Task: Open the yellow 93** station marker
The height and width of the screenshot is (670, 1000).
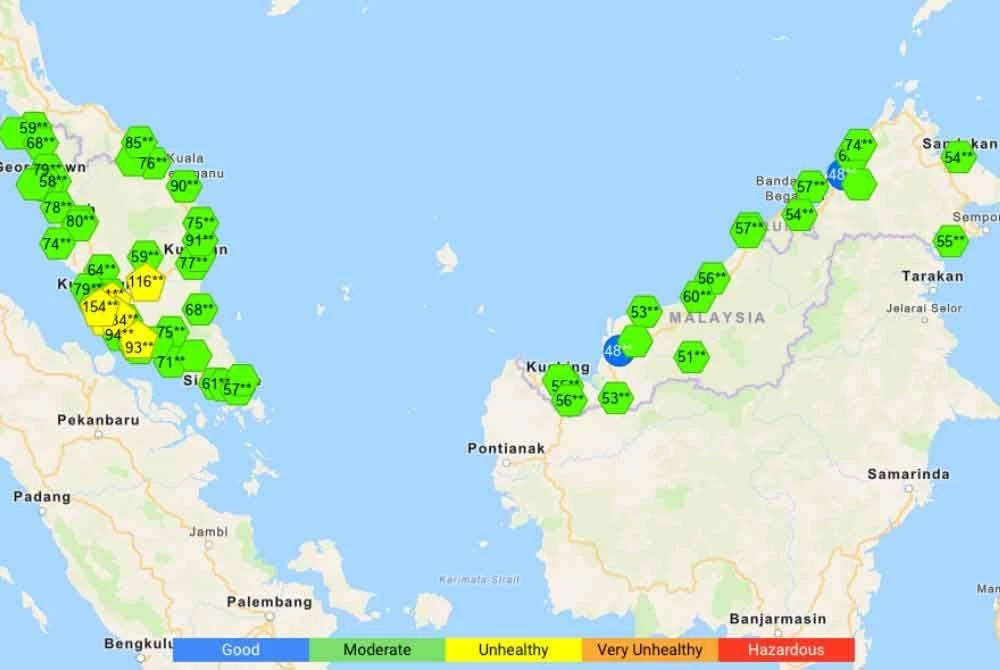Action: tap(138, 347)
